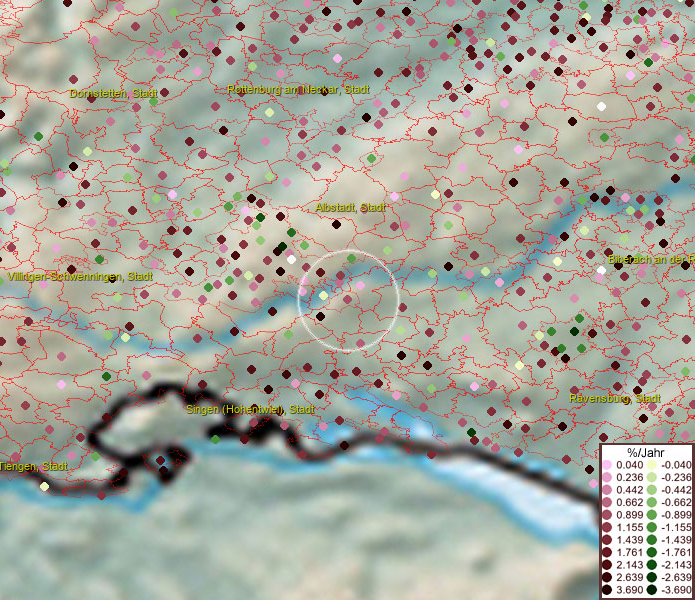This screenshot has height=600, width=695.
Task: Click the green swatch for -1.439
Action: coord(652,540)
